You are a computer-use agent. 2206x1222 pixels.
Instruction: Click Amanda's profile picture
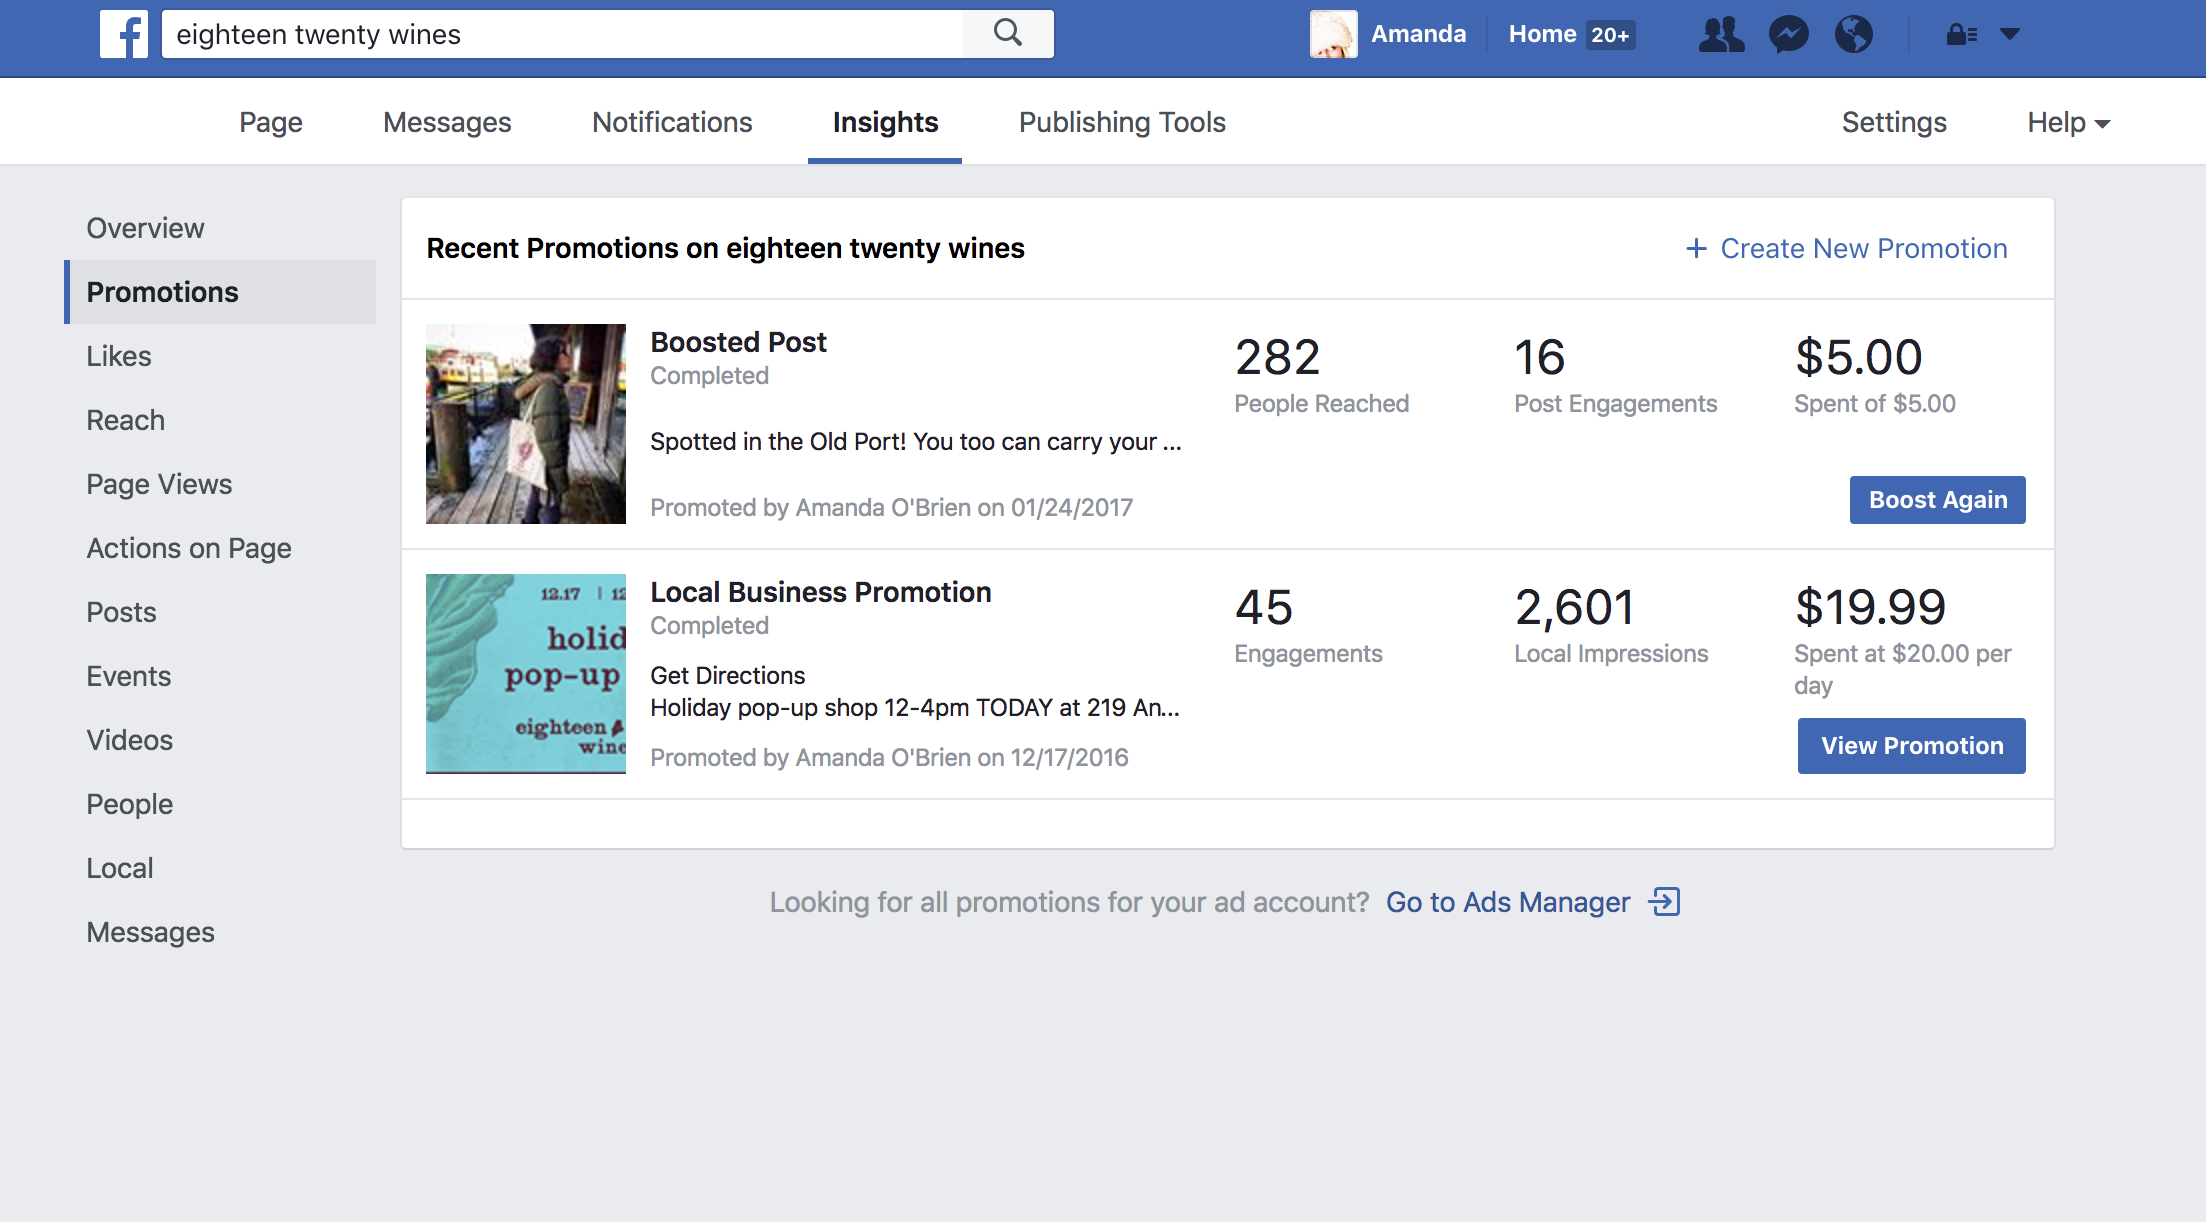click(1334, 34)
